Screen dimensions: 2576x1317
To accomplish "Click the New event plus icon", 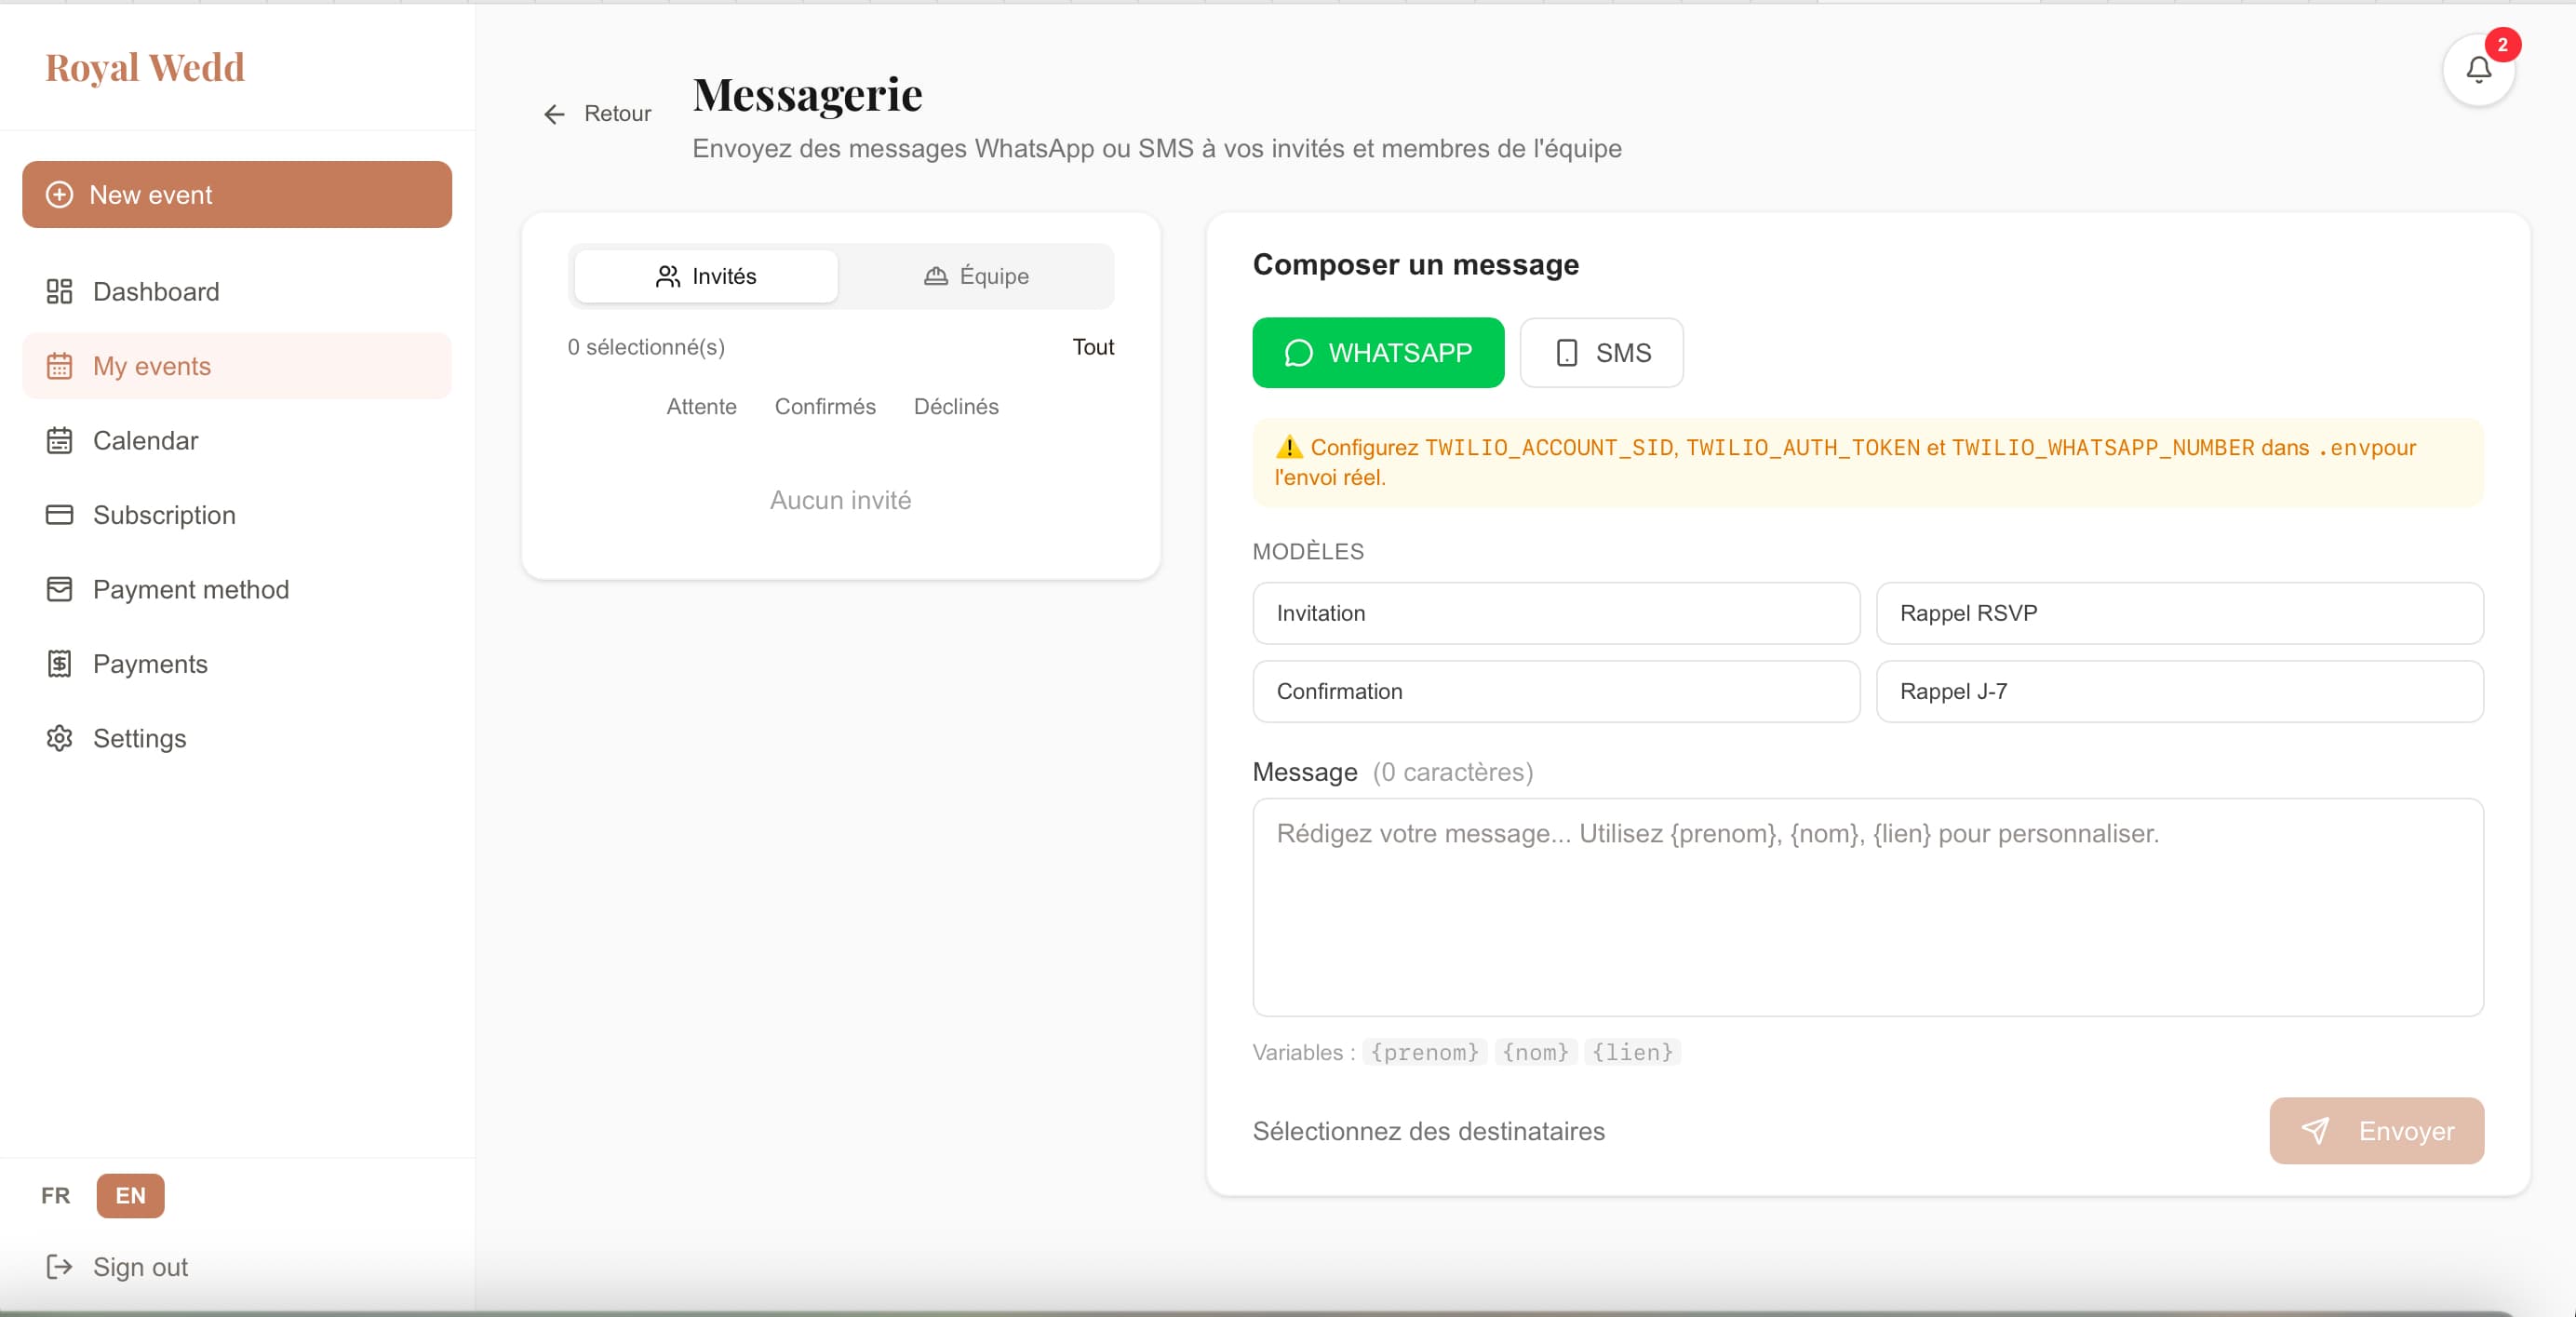I will [x=60, y=195].
